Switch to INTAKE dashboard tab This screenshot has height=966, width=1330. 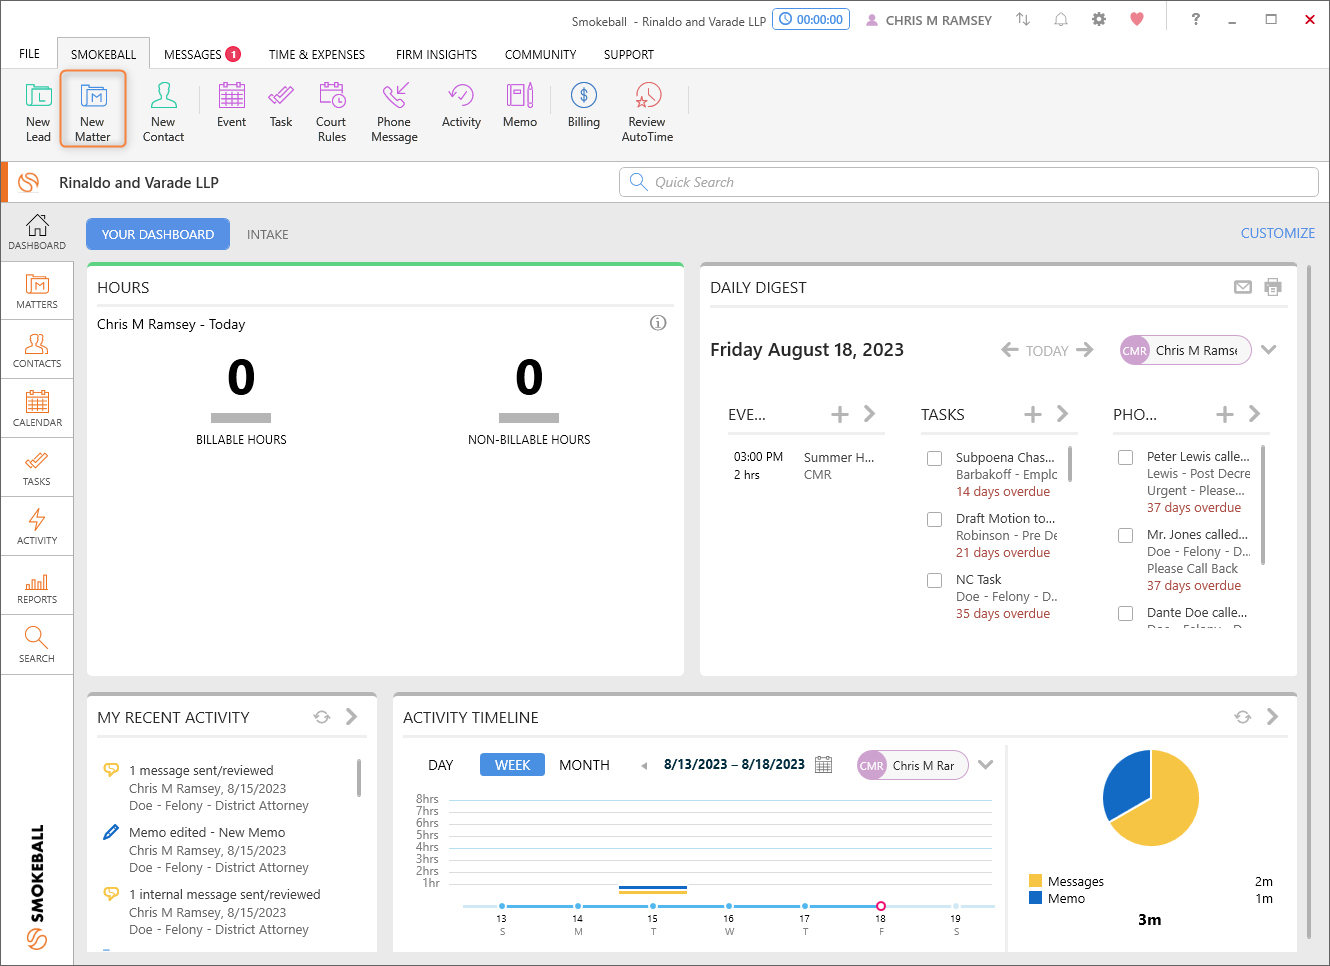click(x=268, y=234)
